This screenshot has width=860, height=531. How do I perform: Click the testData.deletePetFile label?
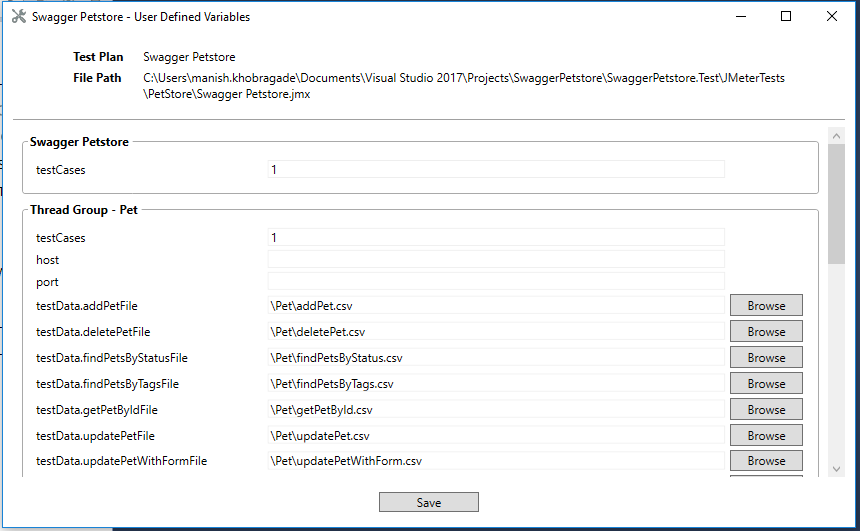93,332
